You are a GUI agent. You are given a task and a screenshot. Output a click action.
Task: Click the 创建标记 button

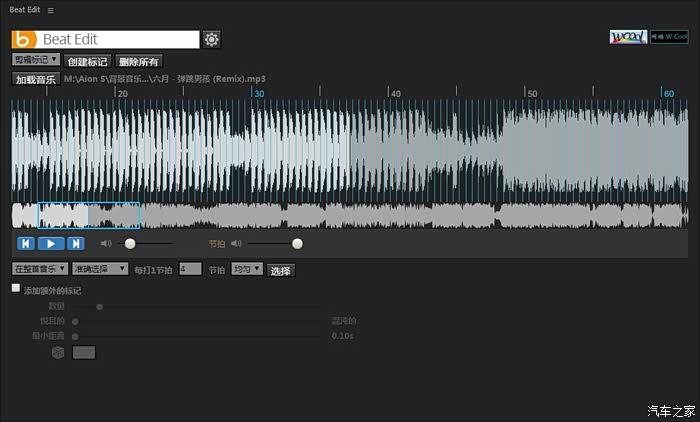(88, 62)
